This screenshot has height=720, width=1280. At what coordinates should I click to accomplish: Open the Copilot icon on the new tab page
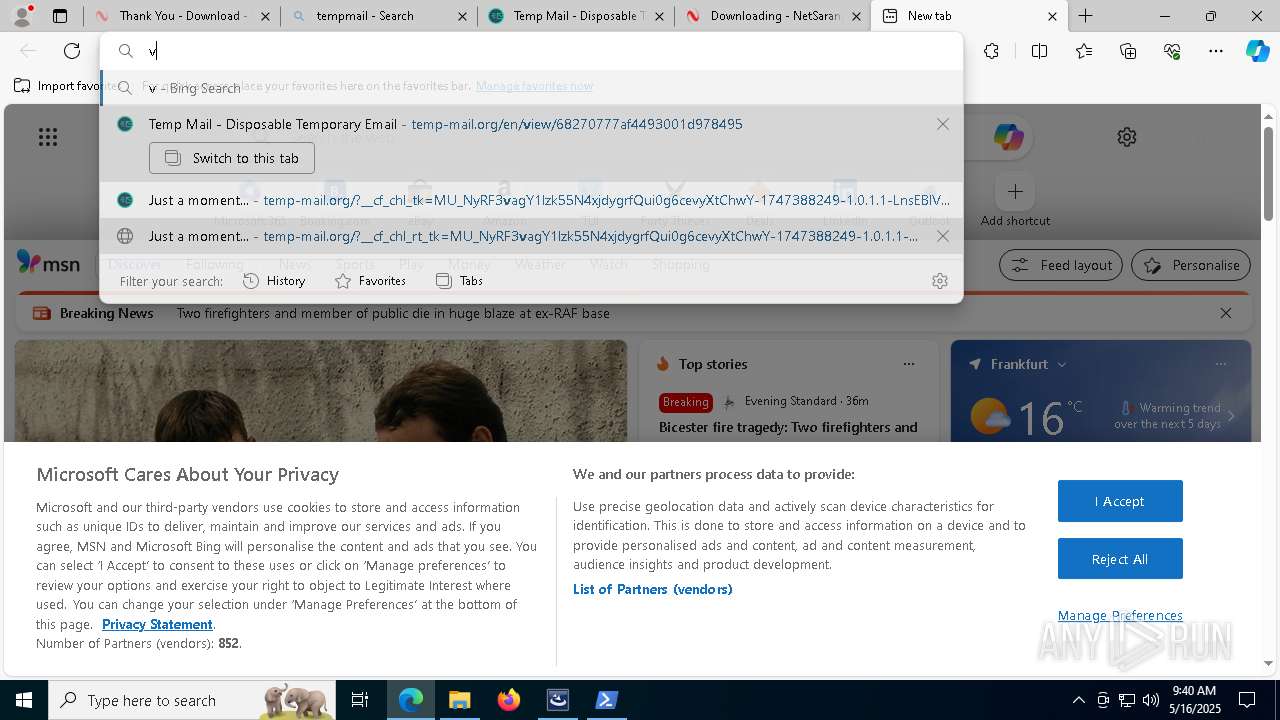(1008, 137)
